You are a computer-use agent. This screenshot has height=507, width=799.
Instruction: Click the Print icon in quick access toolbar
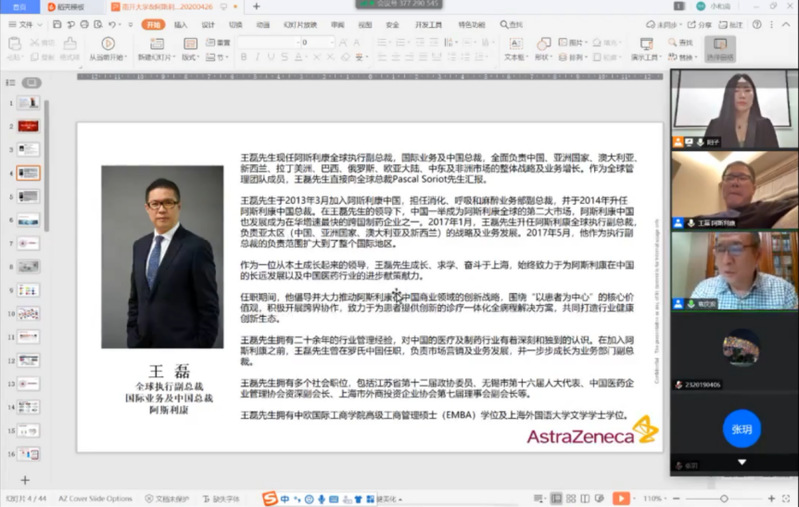(x=85, y=24)
